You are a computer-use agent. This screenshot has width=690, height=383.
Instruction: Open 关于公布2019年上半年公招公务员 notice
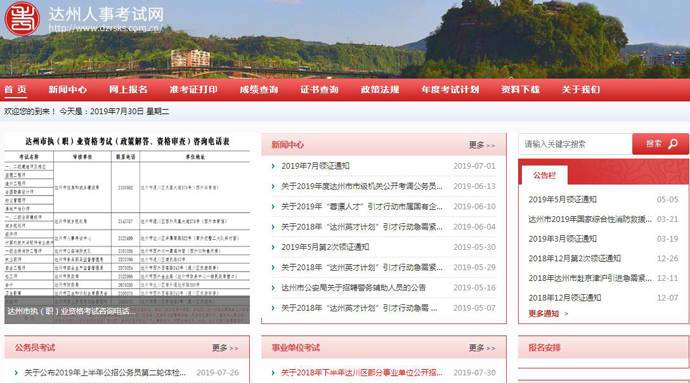pos(105,372)
